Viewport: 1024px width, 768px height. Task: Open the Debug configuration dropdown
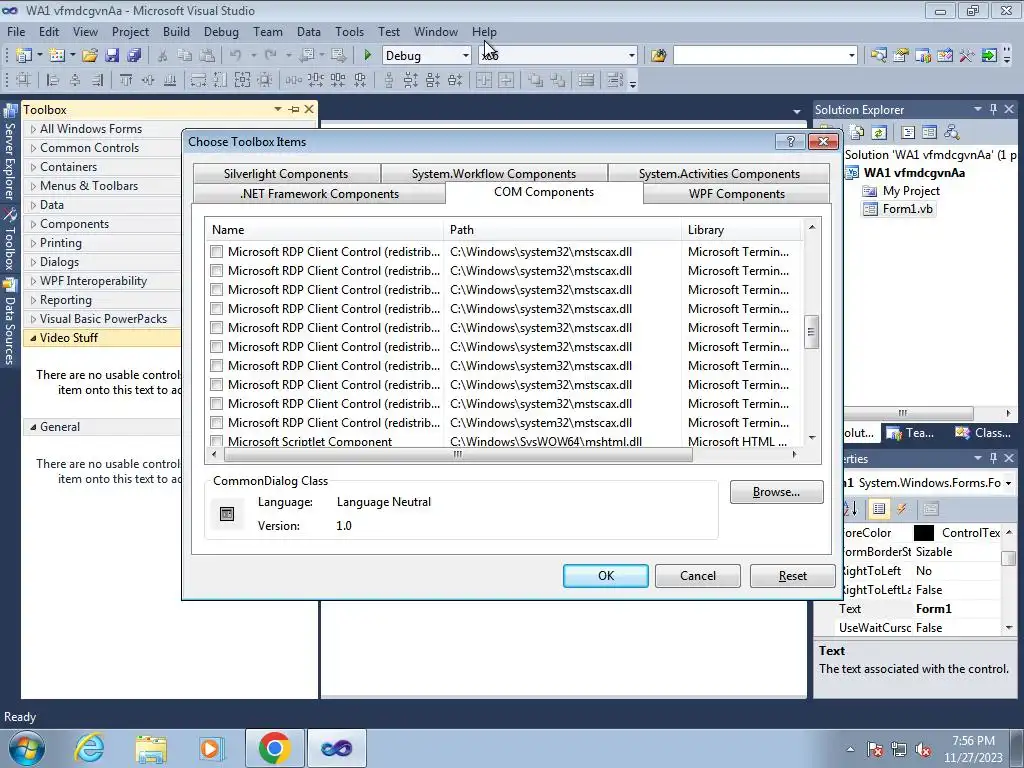[x=465, y=56]
